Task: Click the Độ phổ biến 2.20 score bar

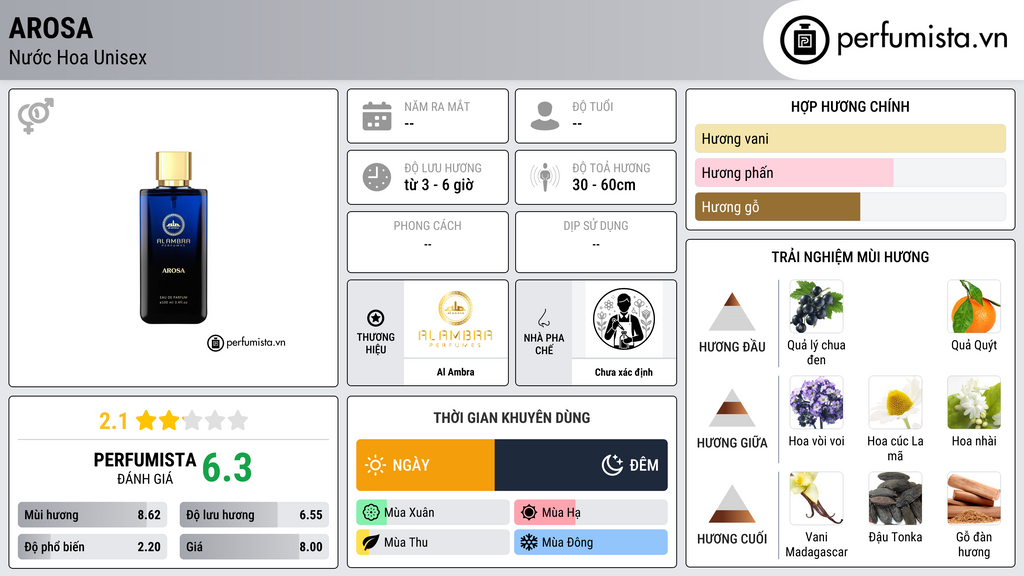Action: [92, 547]
